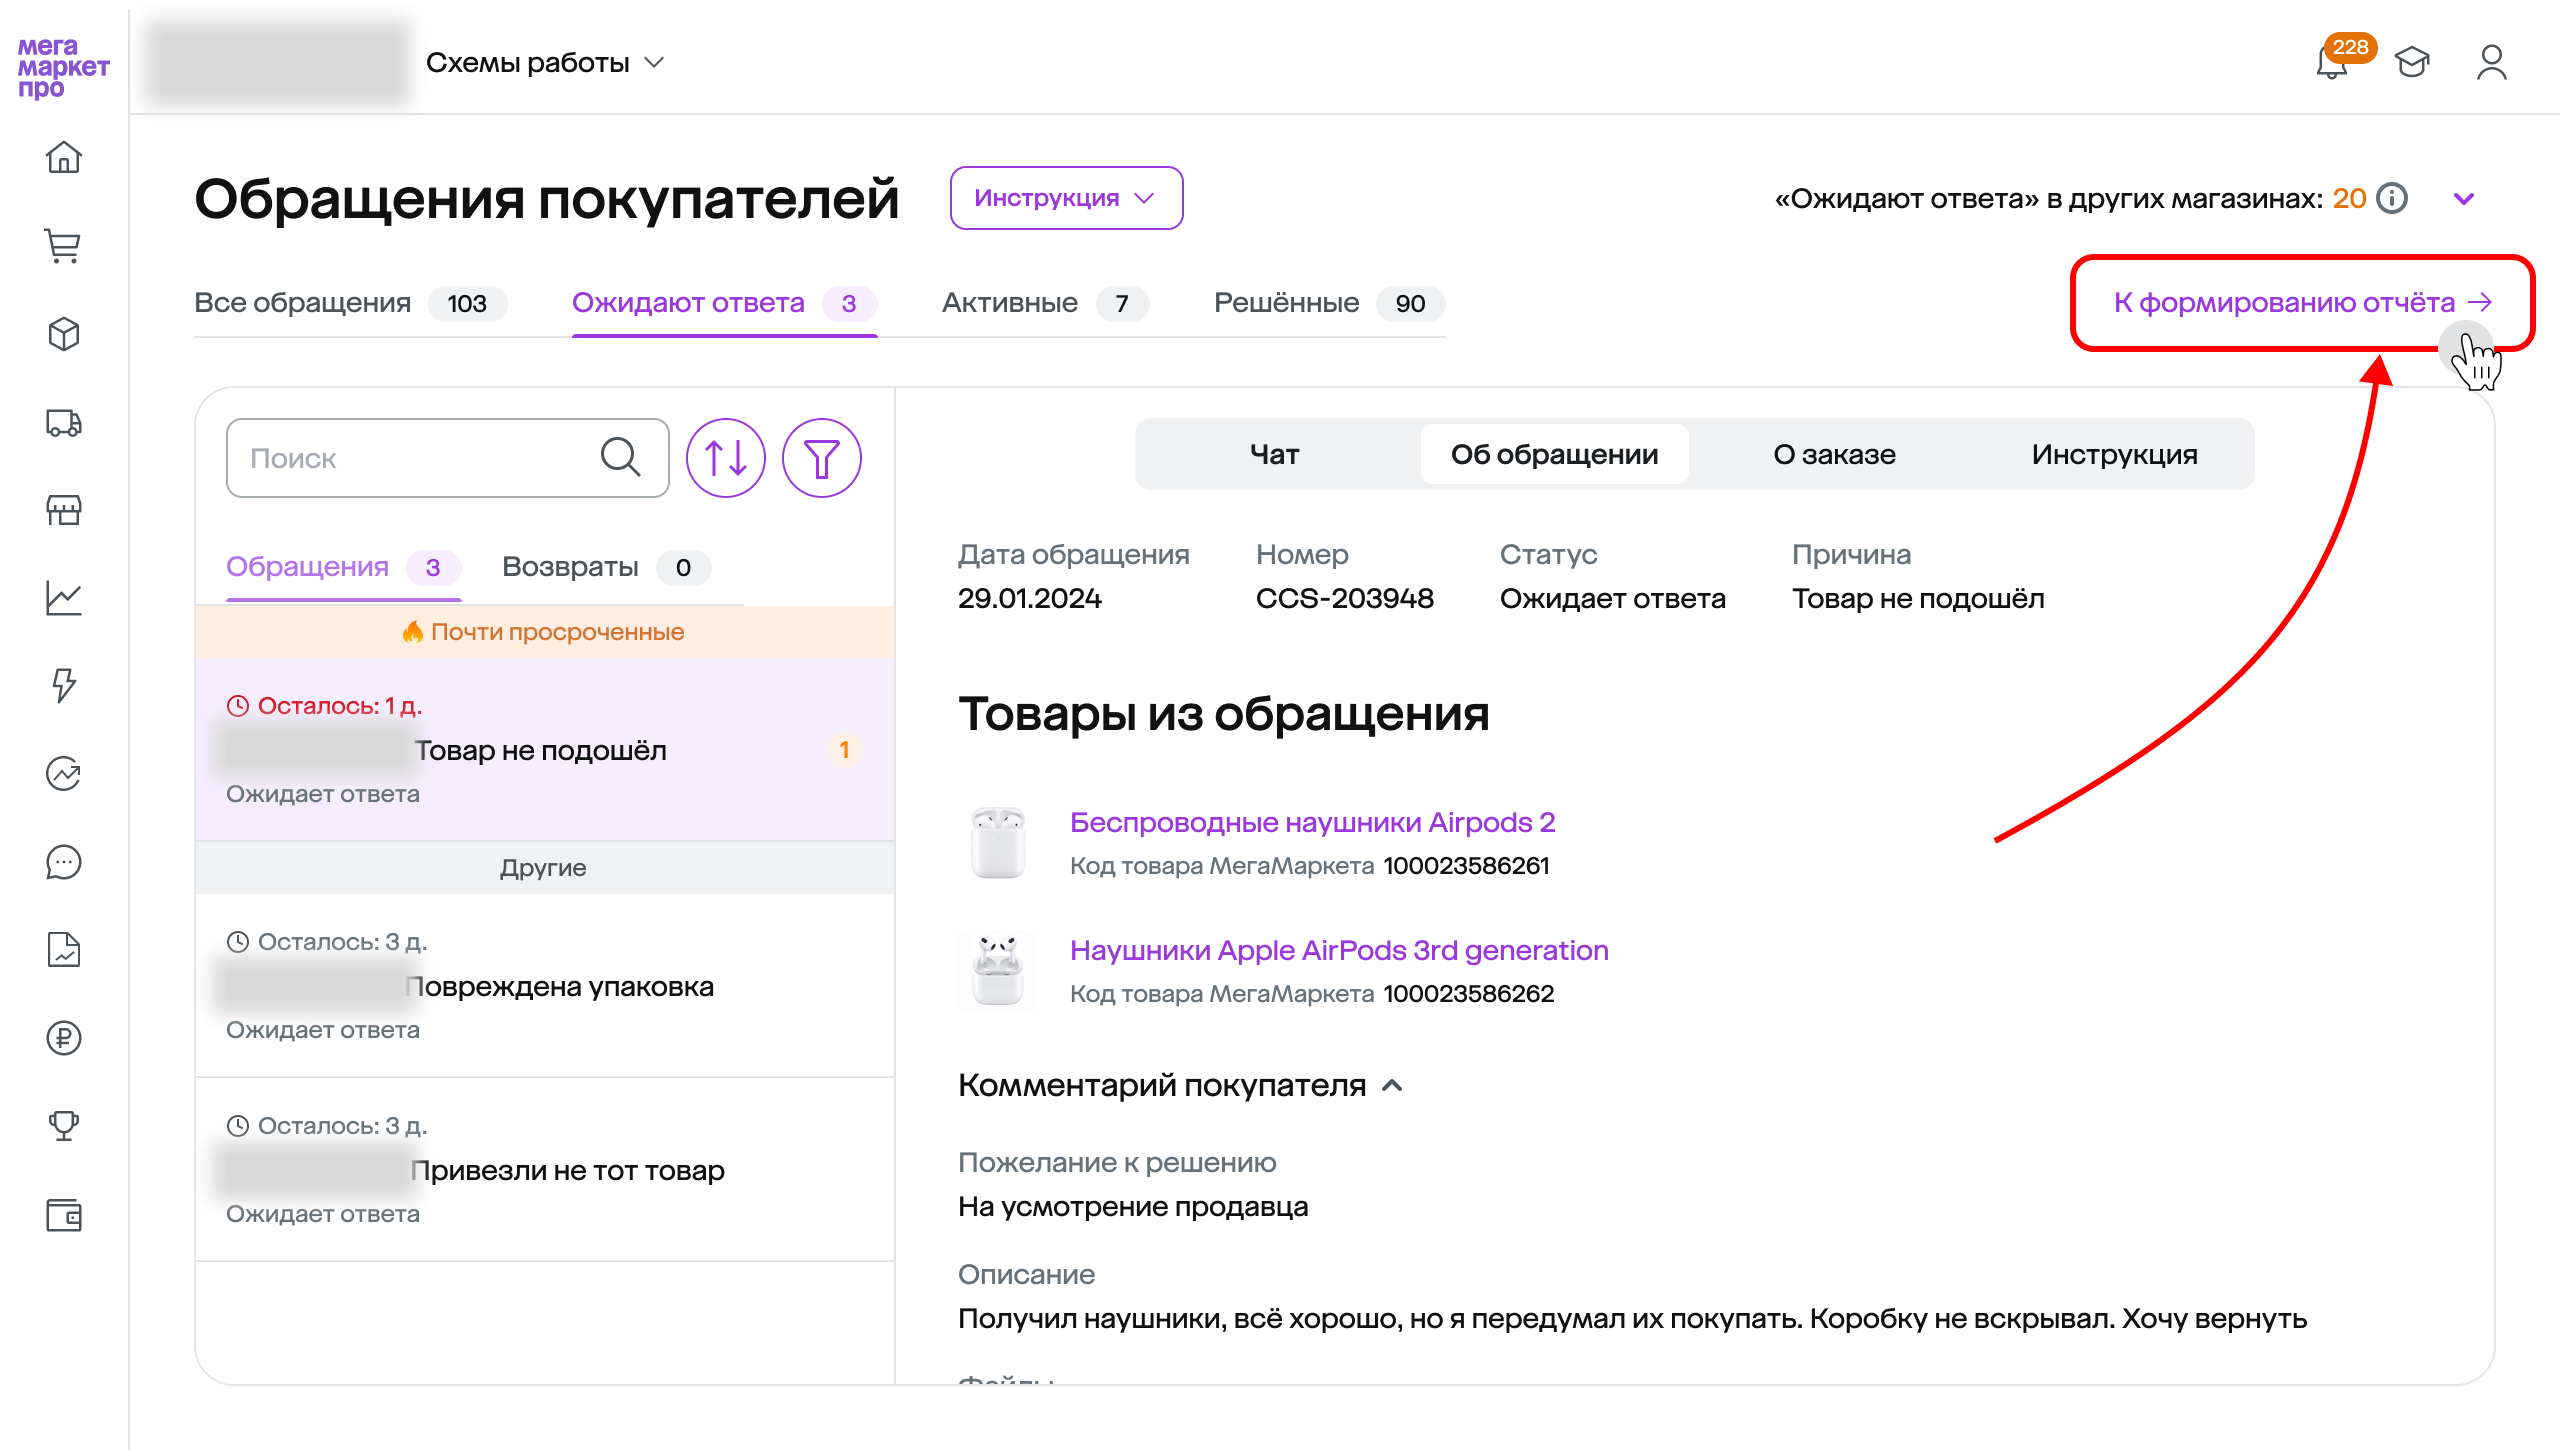Open the filter funnel button
This screenshot has height=1450, width=2560.
pos(821,458)
